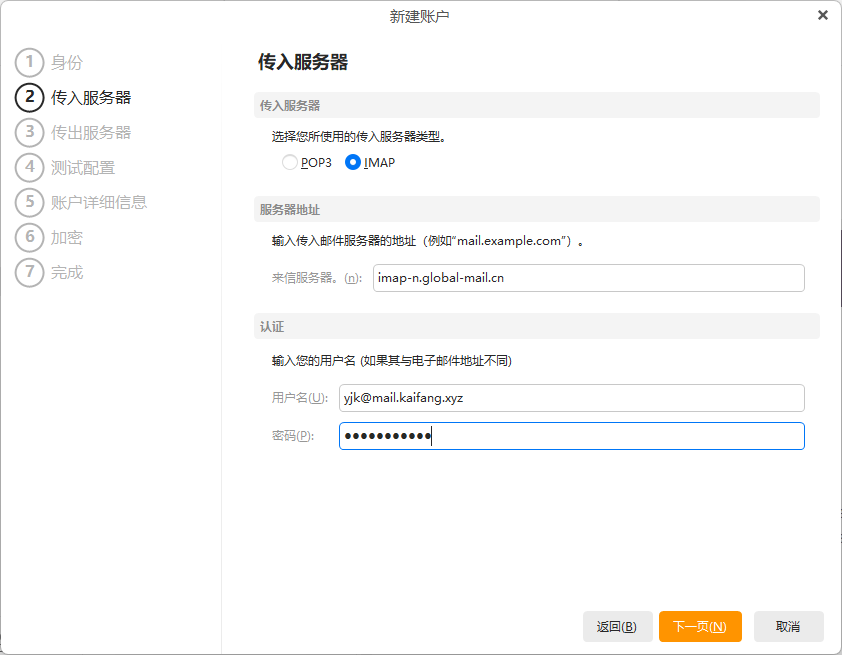
Task: Click the 选择您所使用的传入服务器类型 instruction text
Action: 359,137
